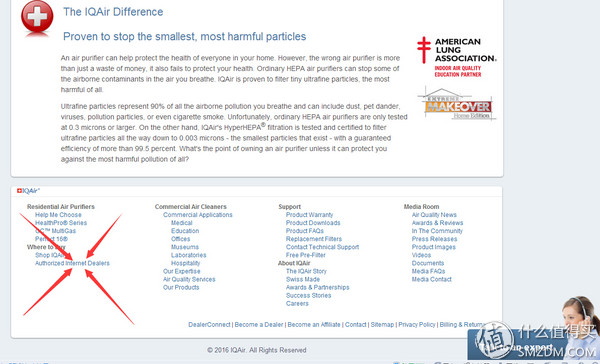This screenshot has height=364, width=600.
Task: Open Help Me Choose link
Action: tap(58, 215)
